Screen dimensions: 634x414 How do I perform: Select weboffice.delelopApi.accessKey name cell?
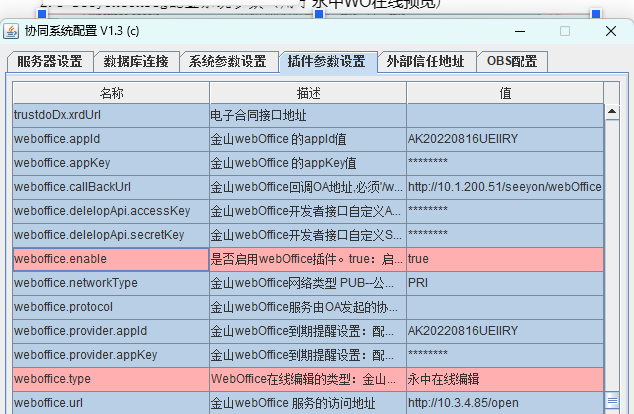coord(111,211)
